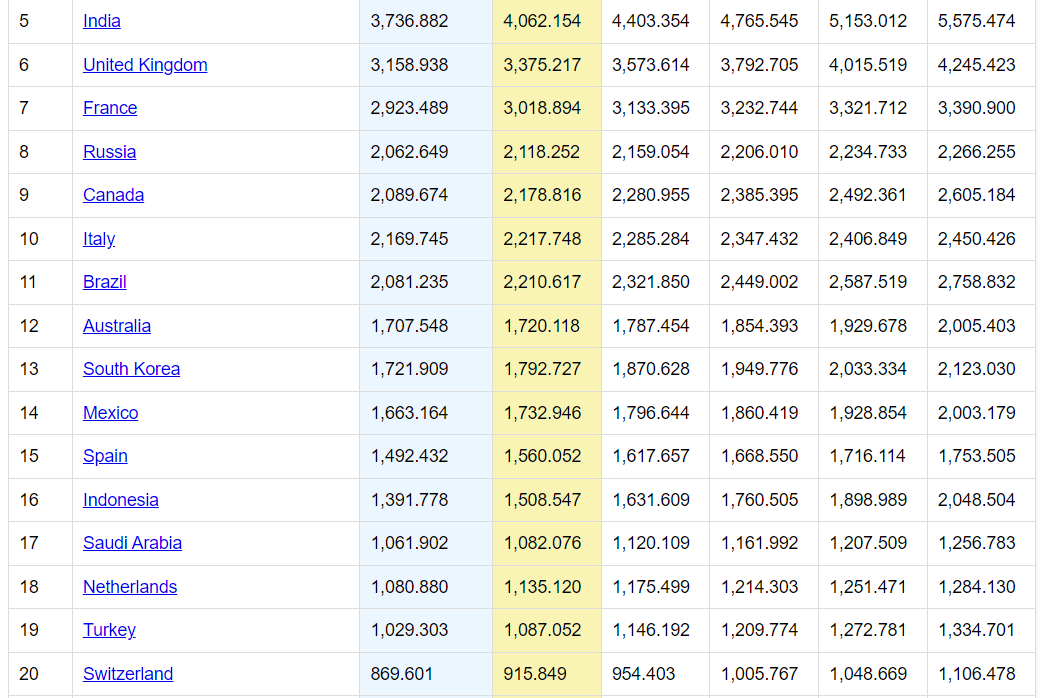Select Russia's value 2,062.649

click(409, 152)
